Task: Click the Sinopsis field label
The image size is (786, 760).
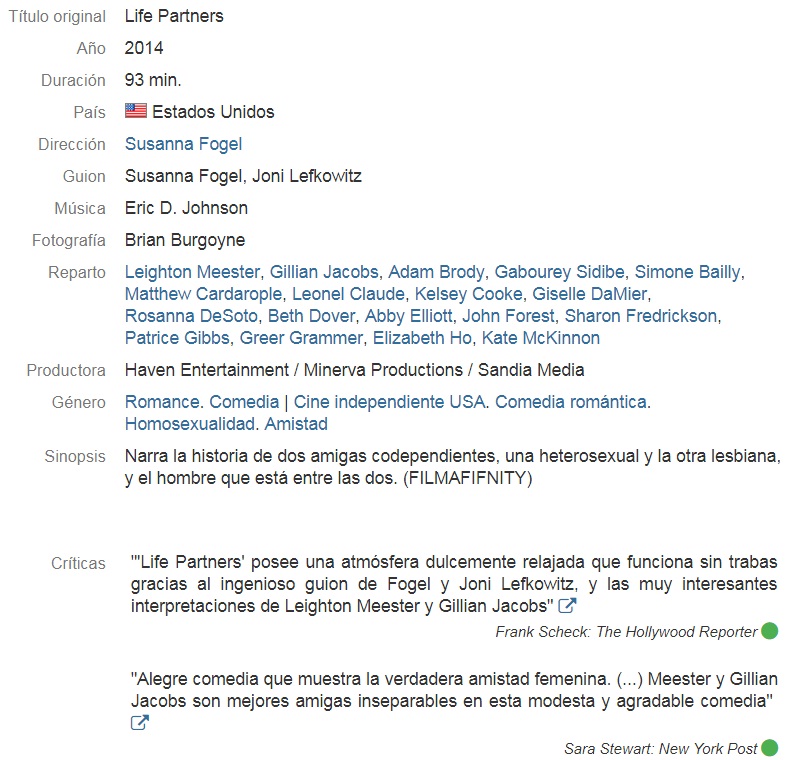Action: coord(75,456)
